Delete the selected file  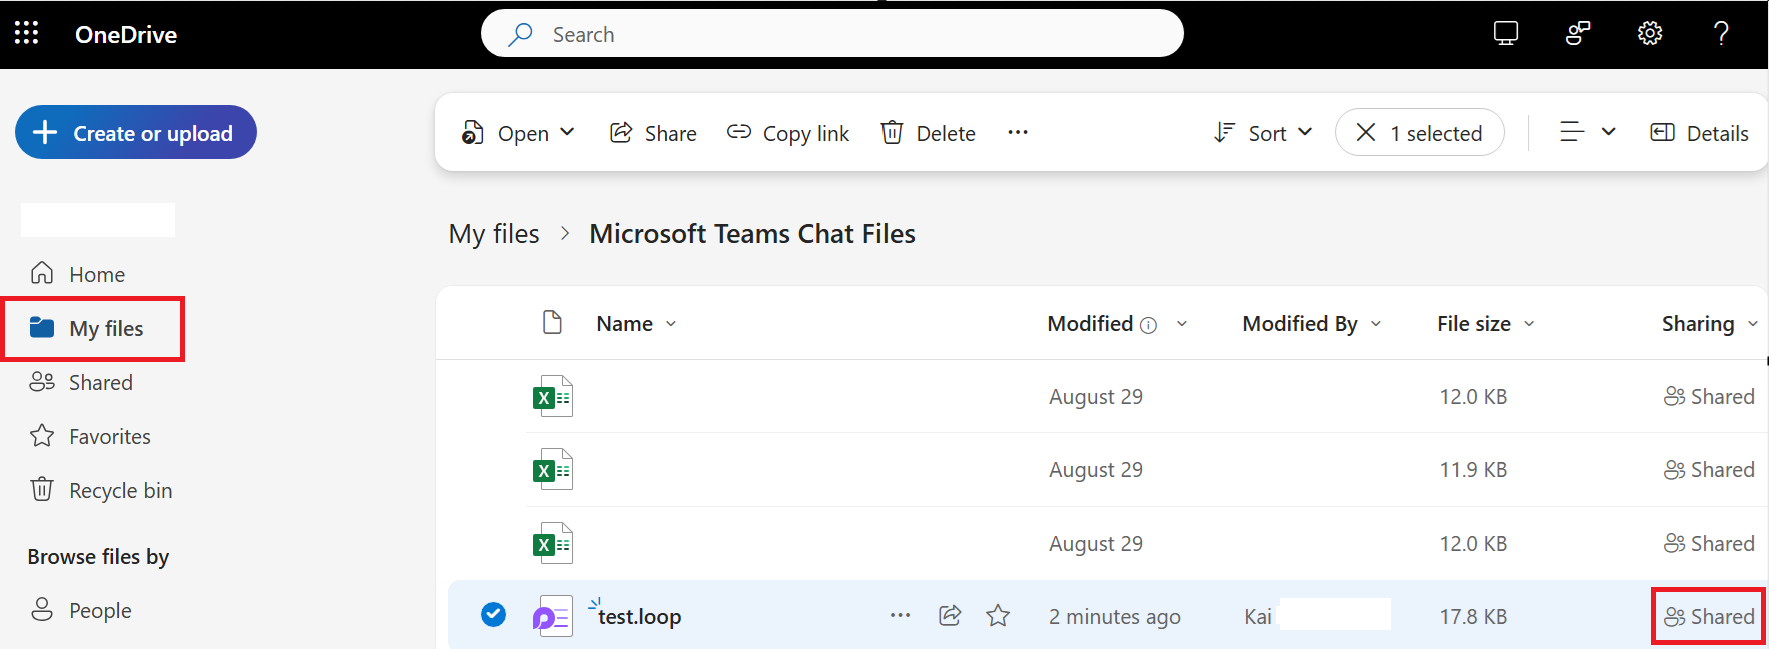point(928,133)
